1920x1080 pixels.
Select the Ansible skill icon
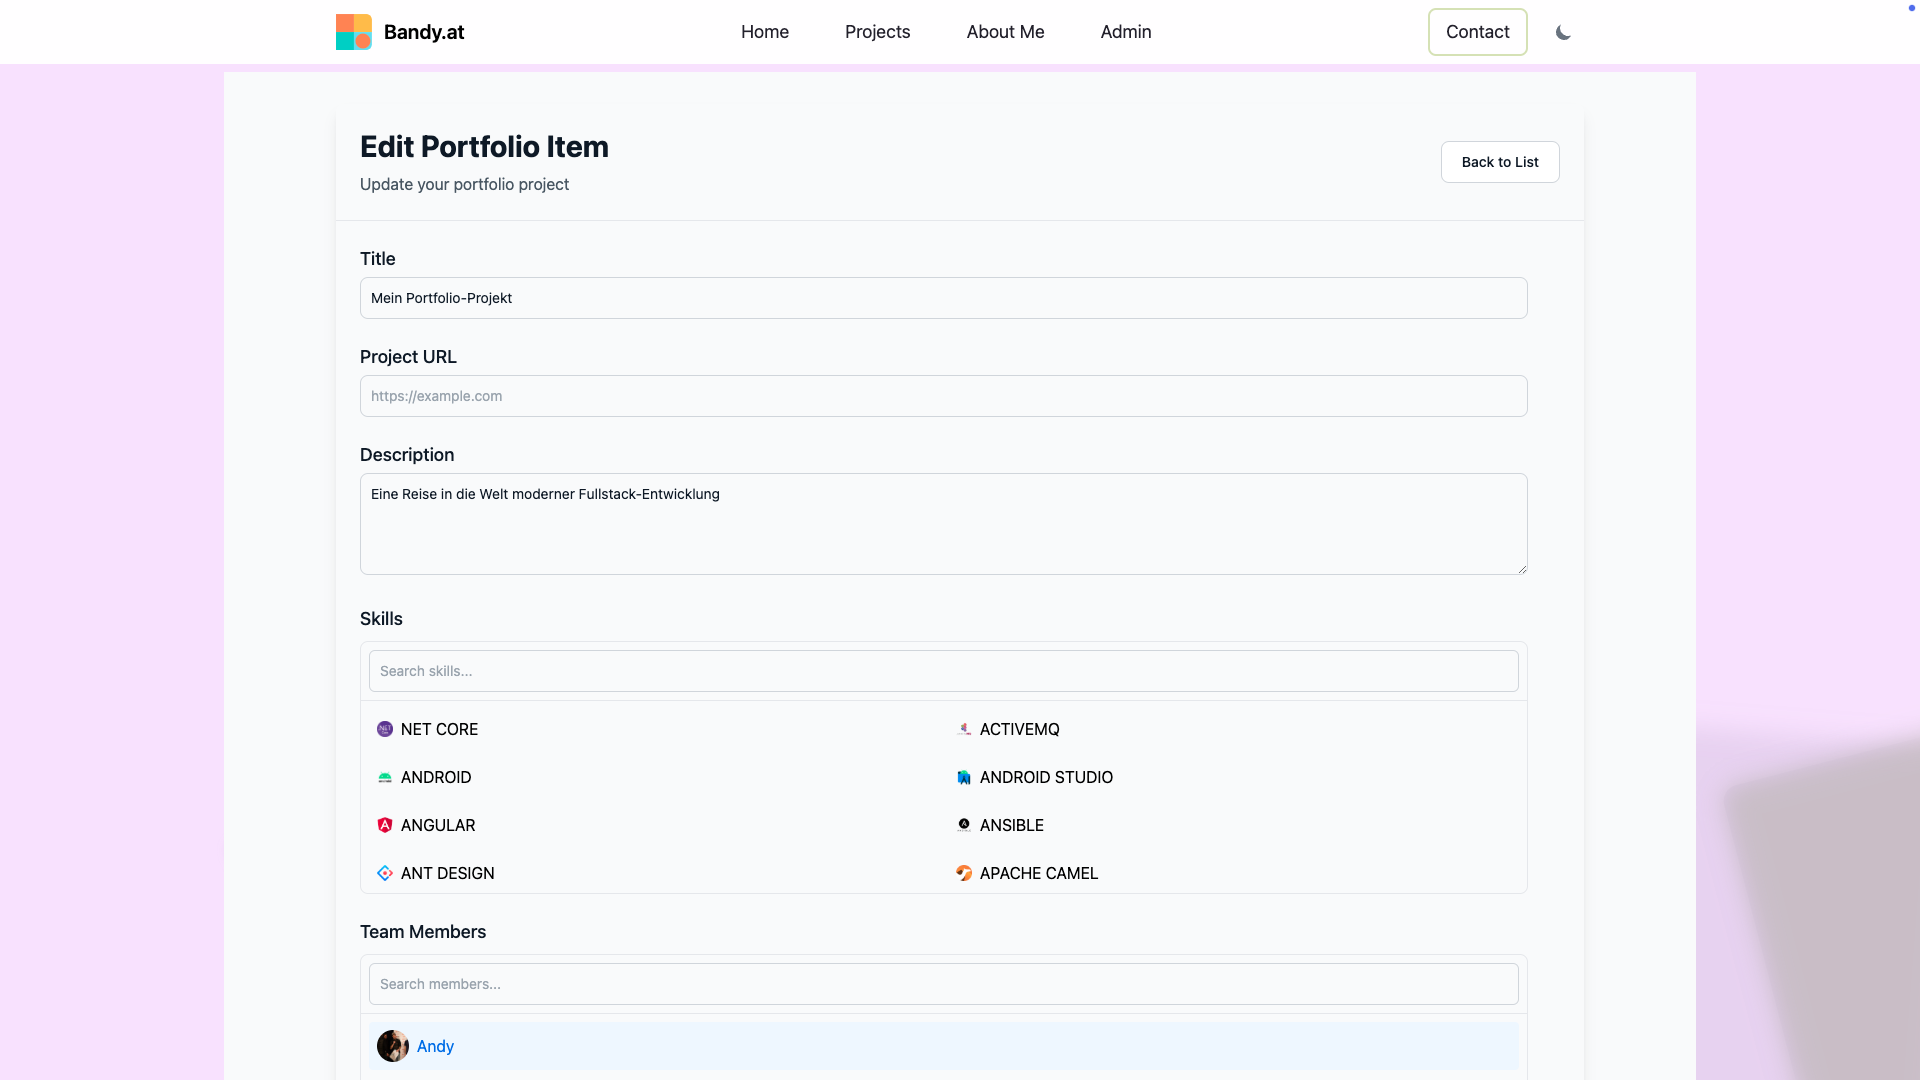964,825
